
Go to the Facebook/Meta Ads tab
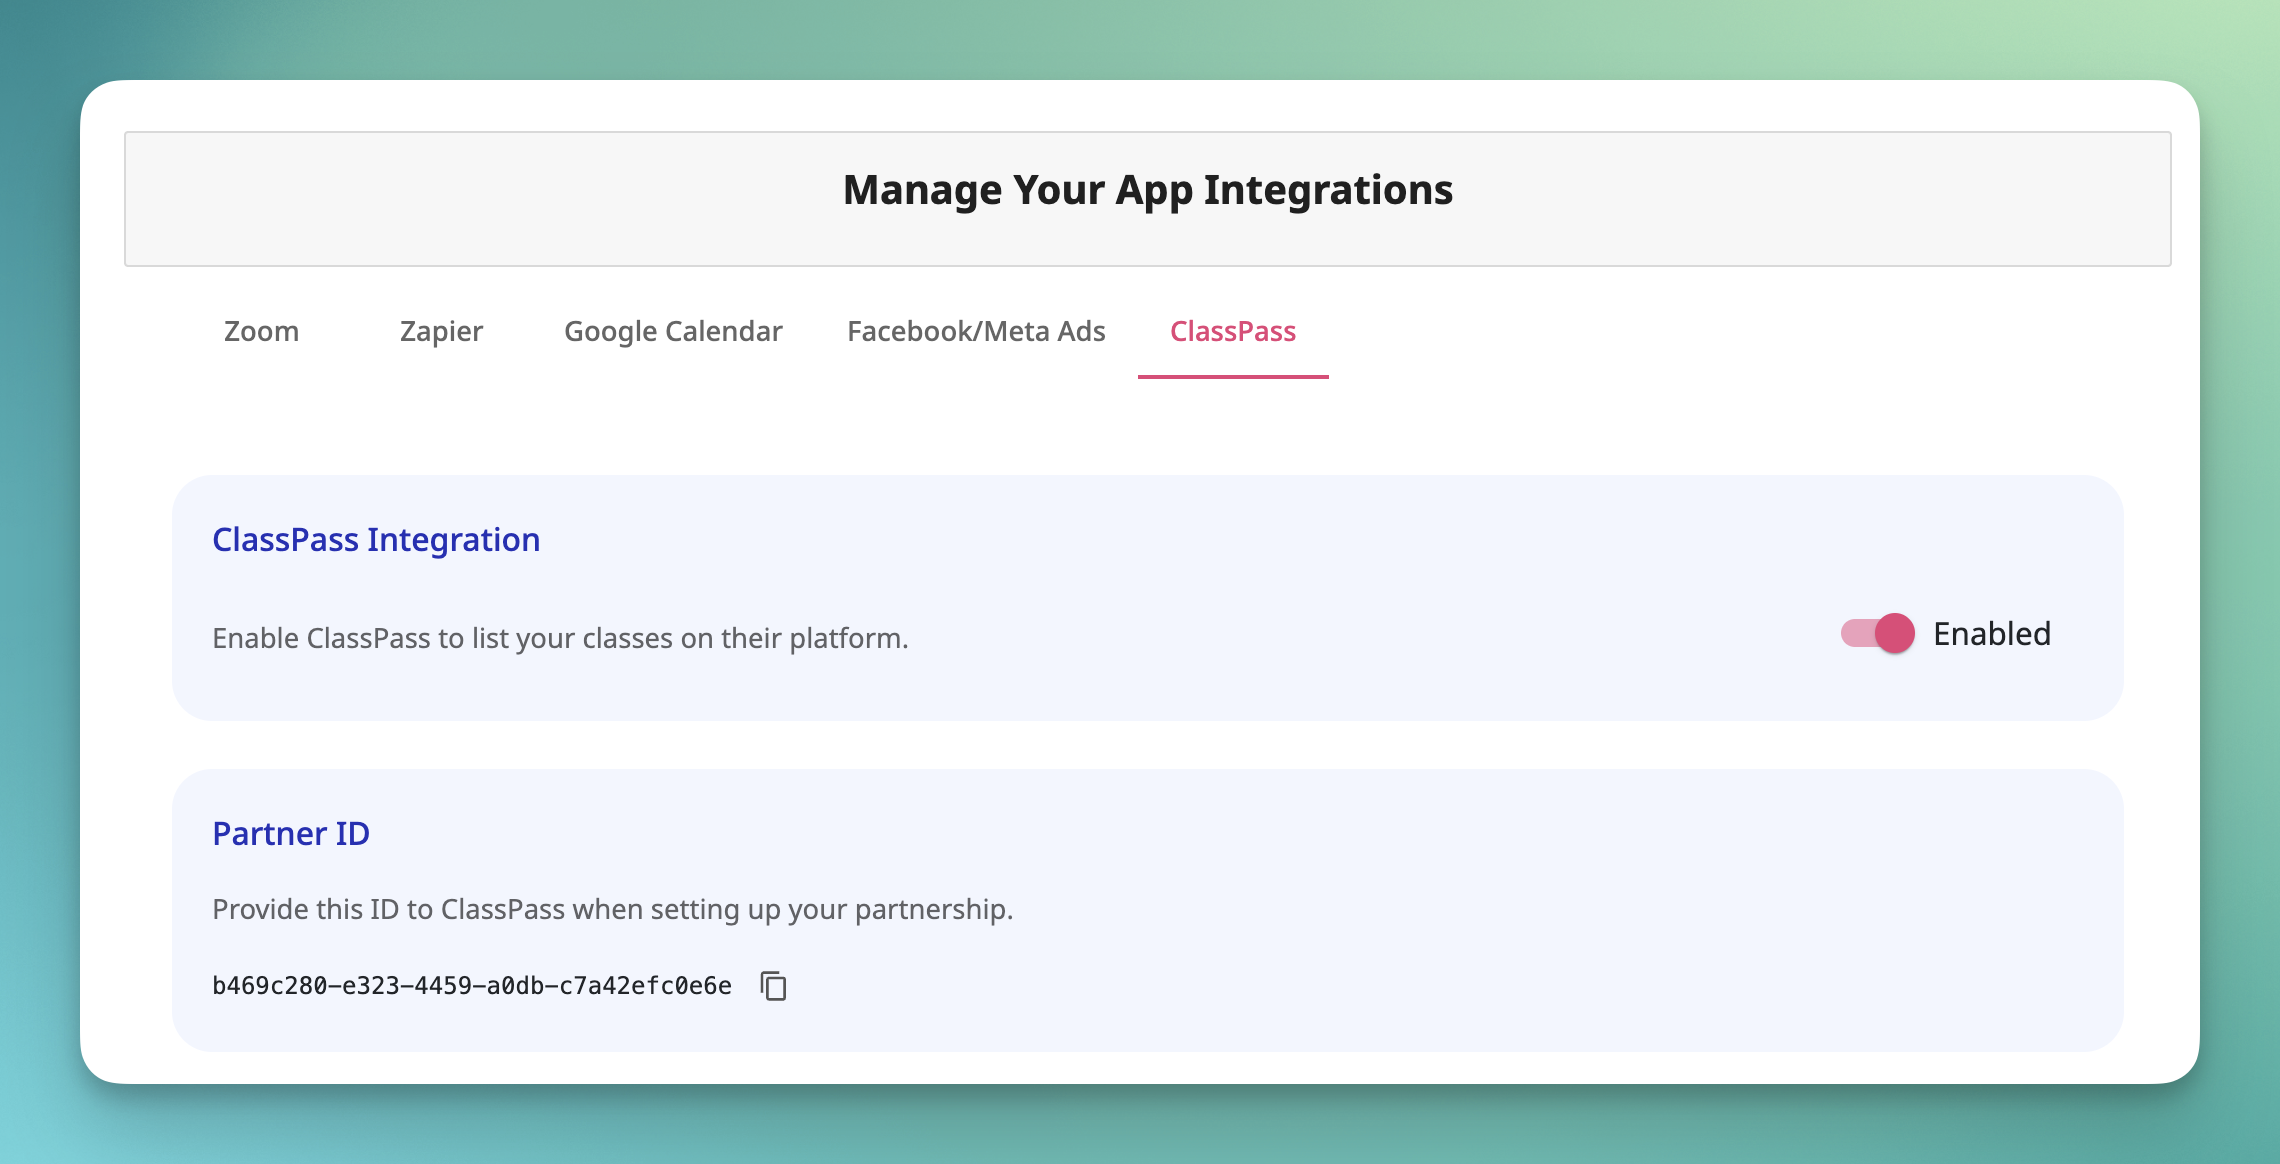point(976,331)
